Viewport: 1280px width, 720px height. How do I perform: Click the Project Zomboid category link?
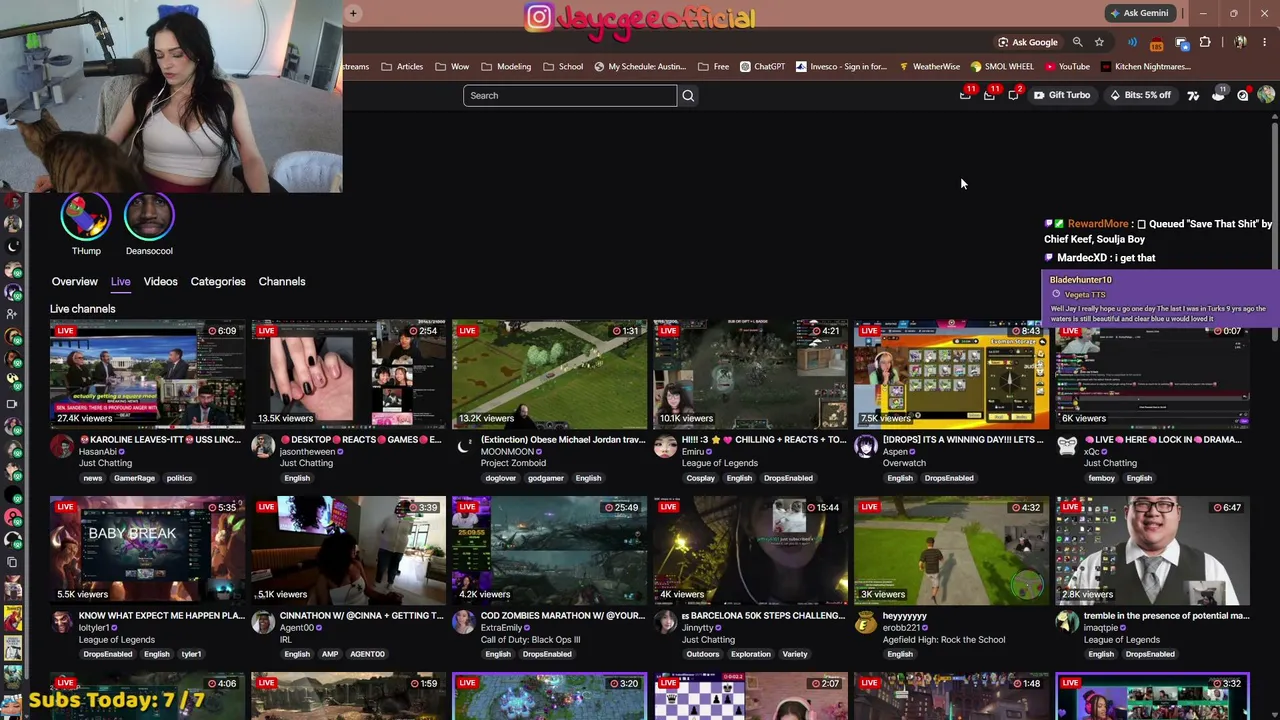pos(513,464)
